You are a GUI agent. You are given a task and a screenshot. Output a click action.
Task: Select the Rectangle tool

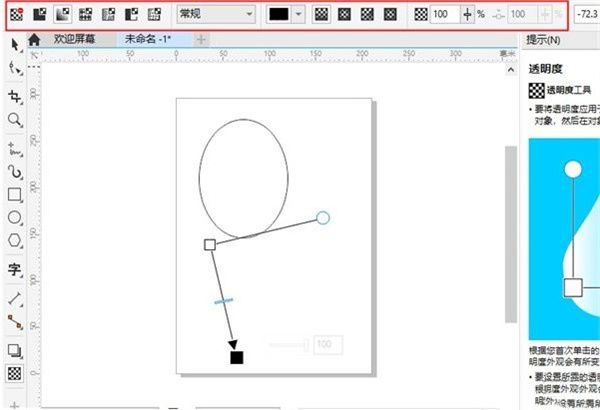(15, 195)
